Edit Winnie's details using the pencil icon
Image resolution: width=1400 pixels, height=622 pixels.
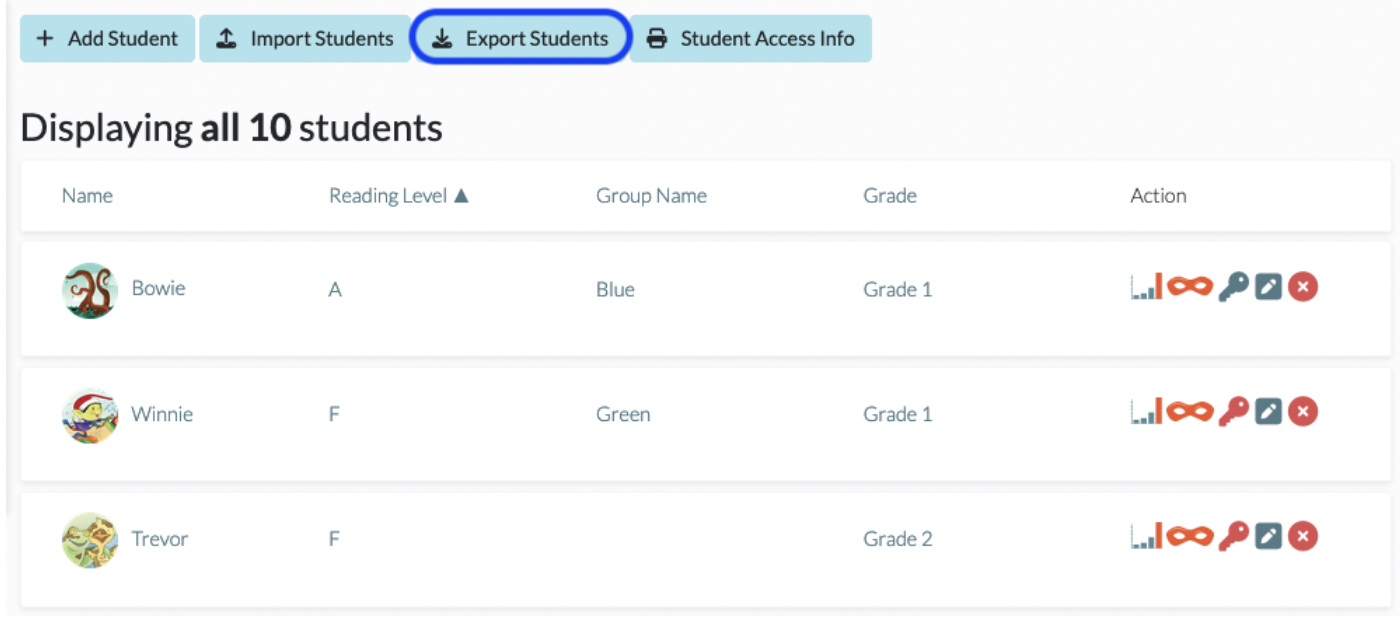[1268, 411]
